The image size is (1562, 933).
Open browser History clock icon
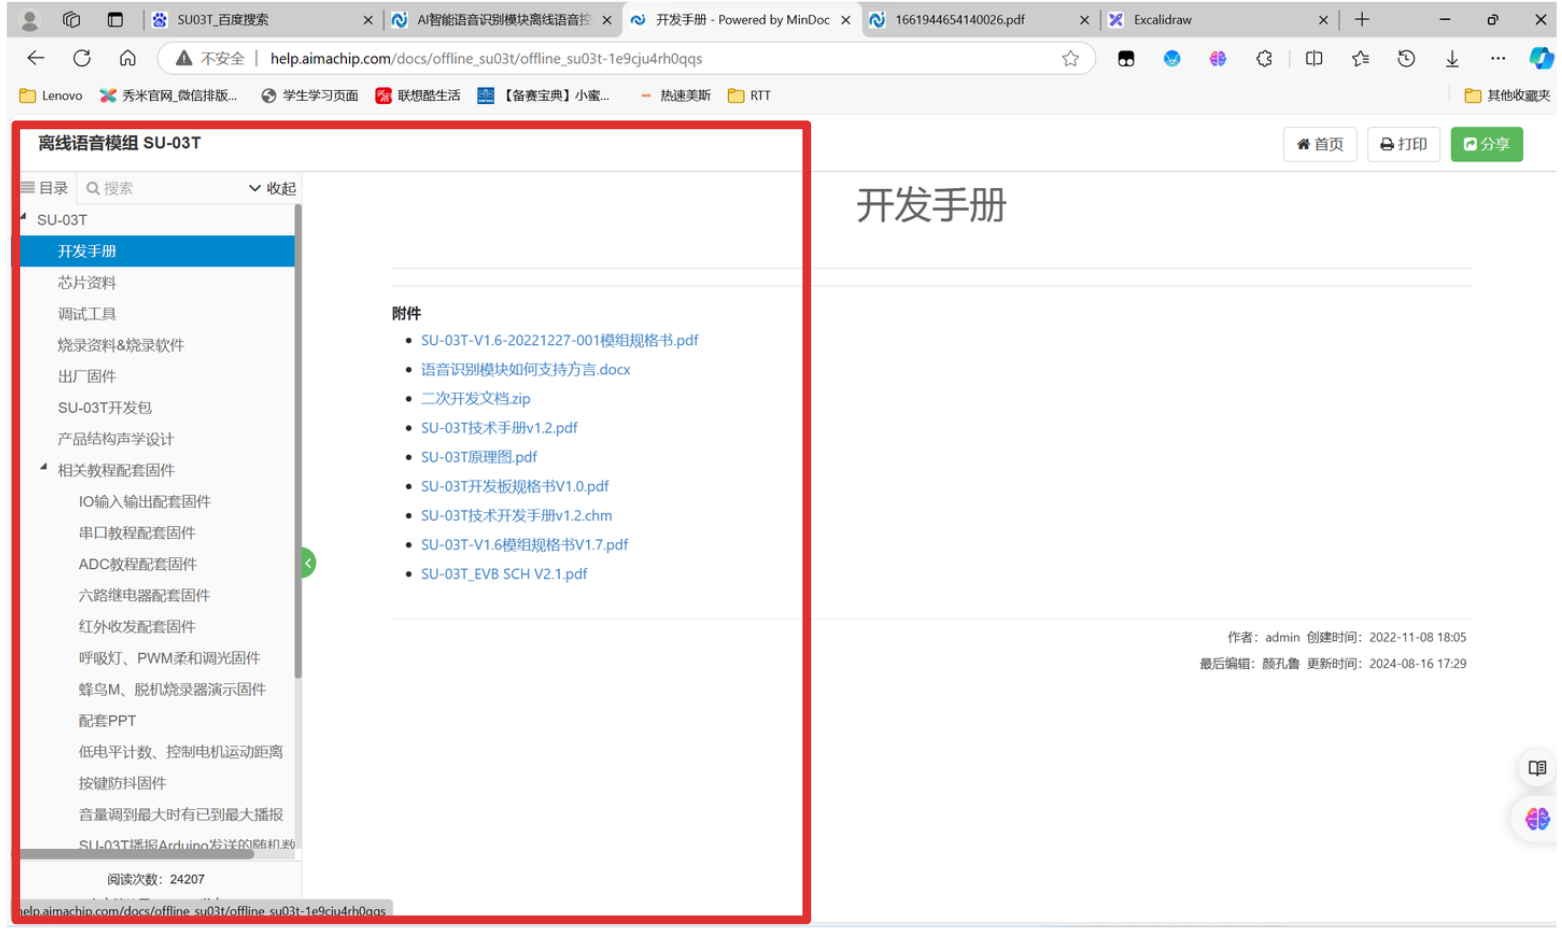click(1406, 58)
